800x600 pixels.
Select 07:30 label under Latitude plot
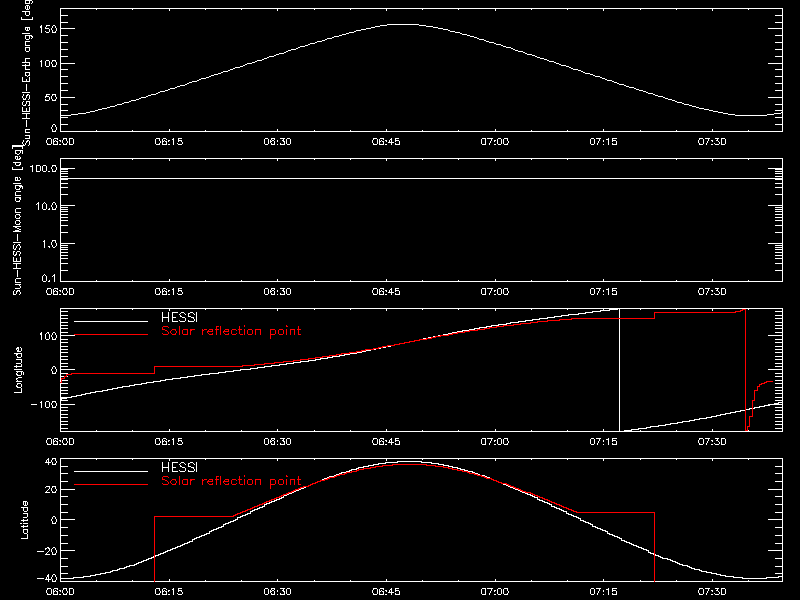tap(712, 591)
